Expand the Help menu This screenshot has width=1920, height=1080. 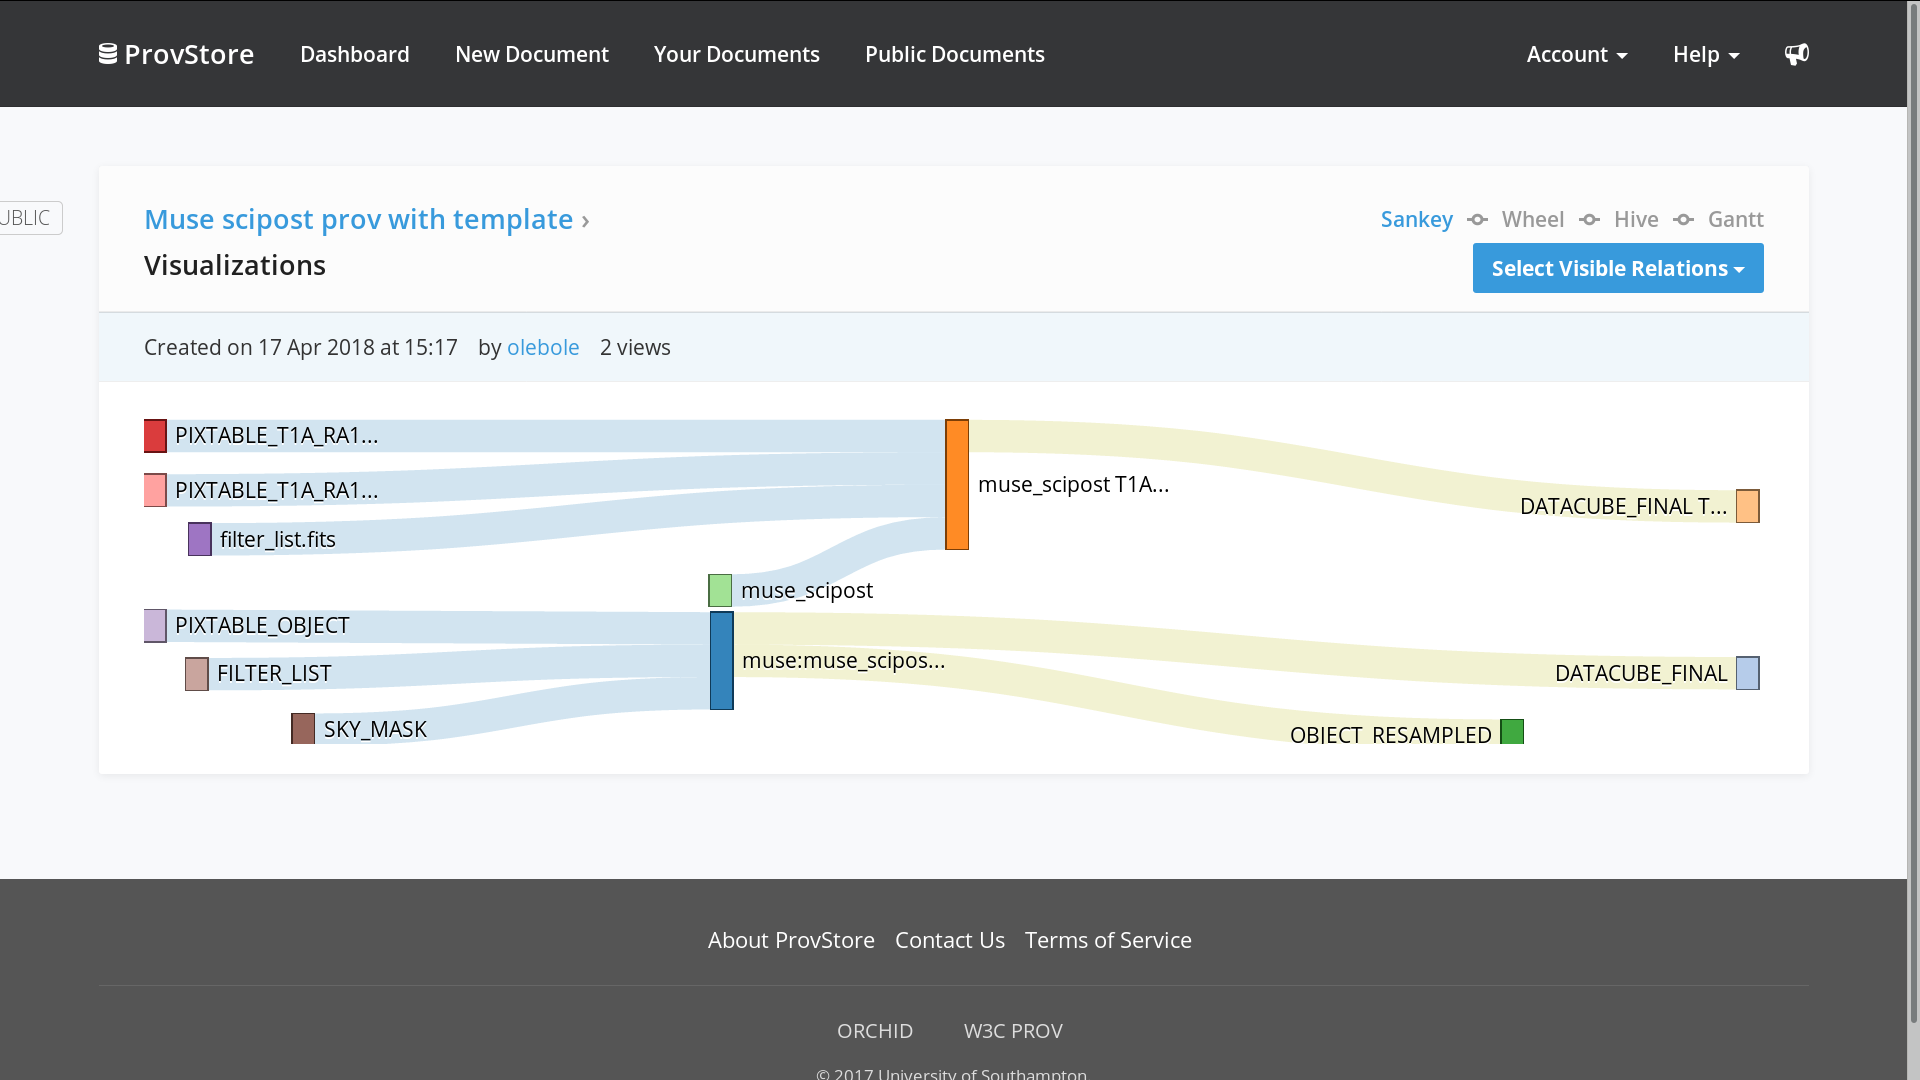[x=1706, y=54]
